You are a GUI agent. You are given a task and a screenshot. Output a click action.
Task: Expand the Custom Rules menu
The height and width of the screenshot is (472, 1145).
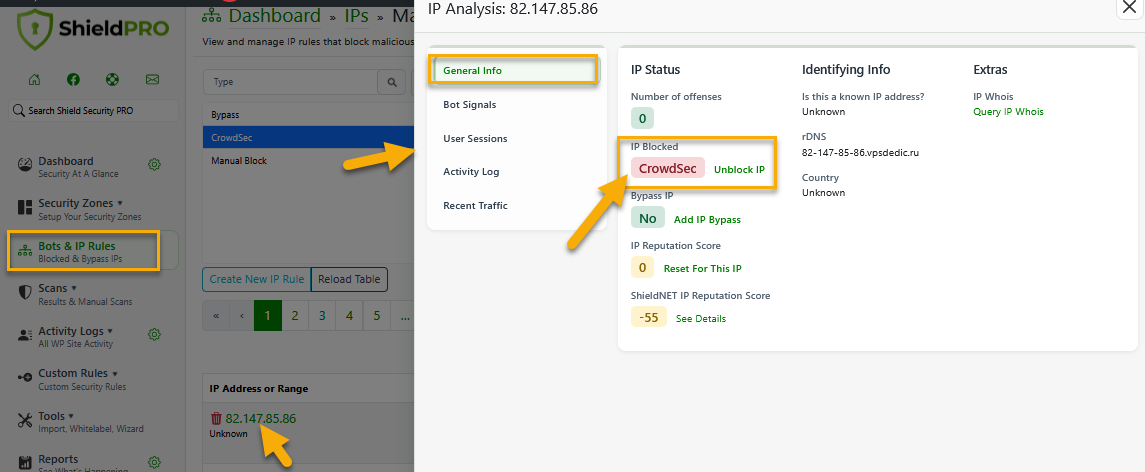(x=115, y=373)
